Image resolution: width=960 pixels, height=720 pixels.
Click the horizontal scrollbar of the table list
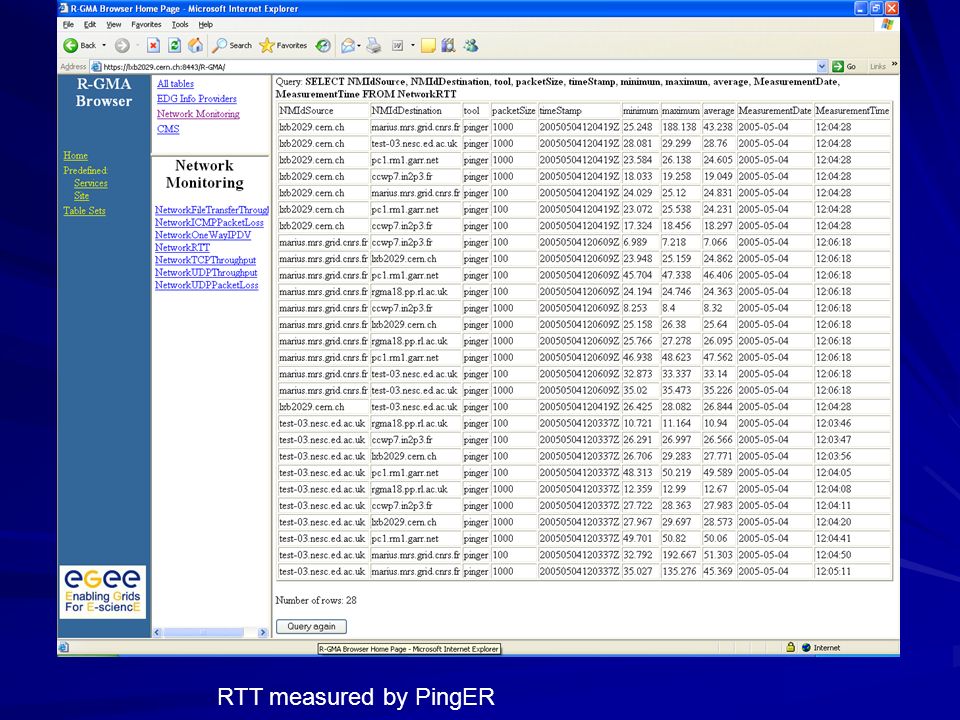[x=210, y=632]
